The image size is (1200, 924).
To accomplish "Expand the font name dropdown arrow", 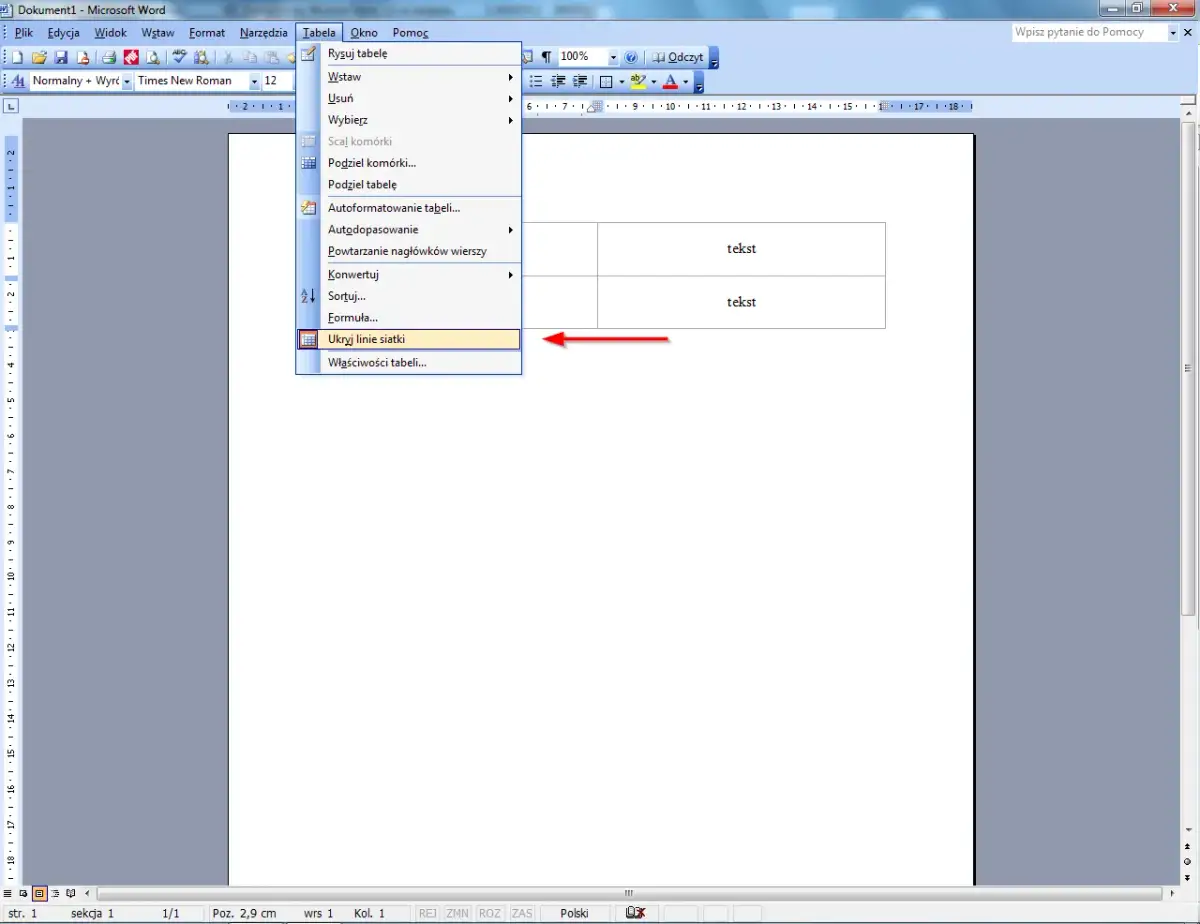I will point(254,81).
